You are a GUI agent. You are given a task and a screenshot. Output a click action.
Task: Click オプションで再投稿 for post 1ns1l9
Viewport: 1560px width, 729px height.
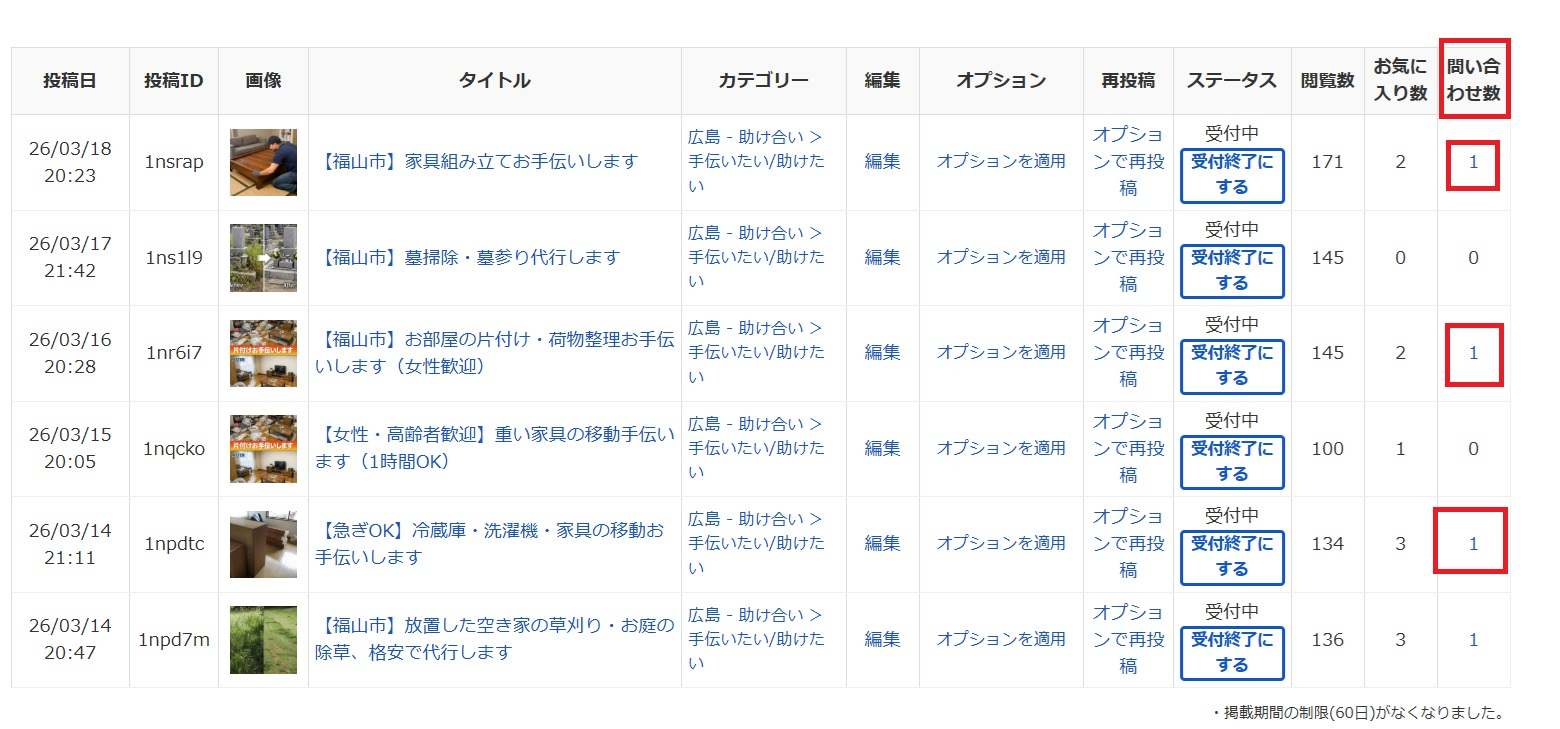tap(1128, 257)
